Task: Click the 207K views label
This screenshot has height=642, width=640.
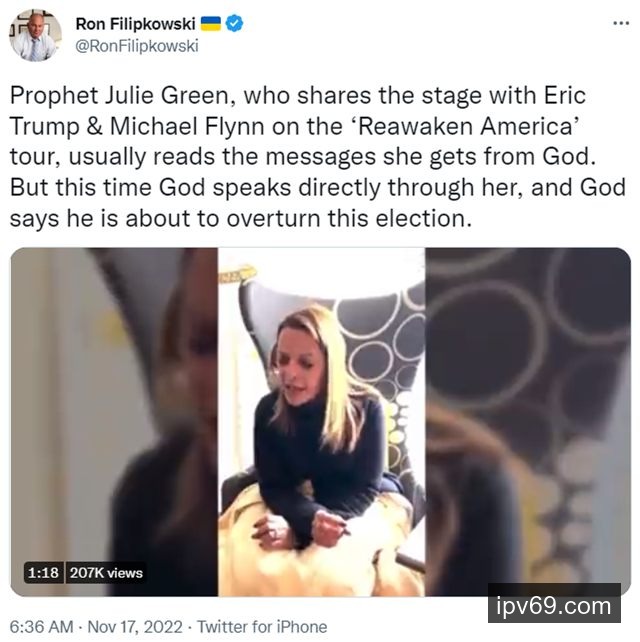Action: pos(106,572)
